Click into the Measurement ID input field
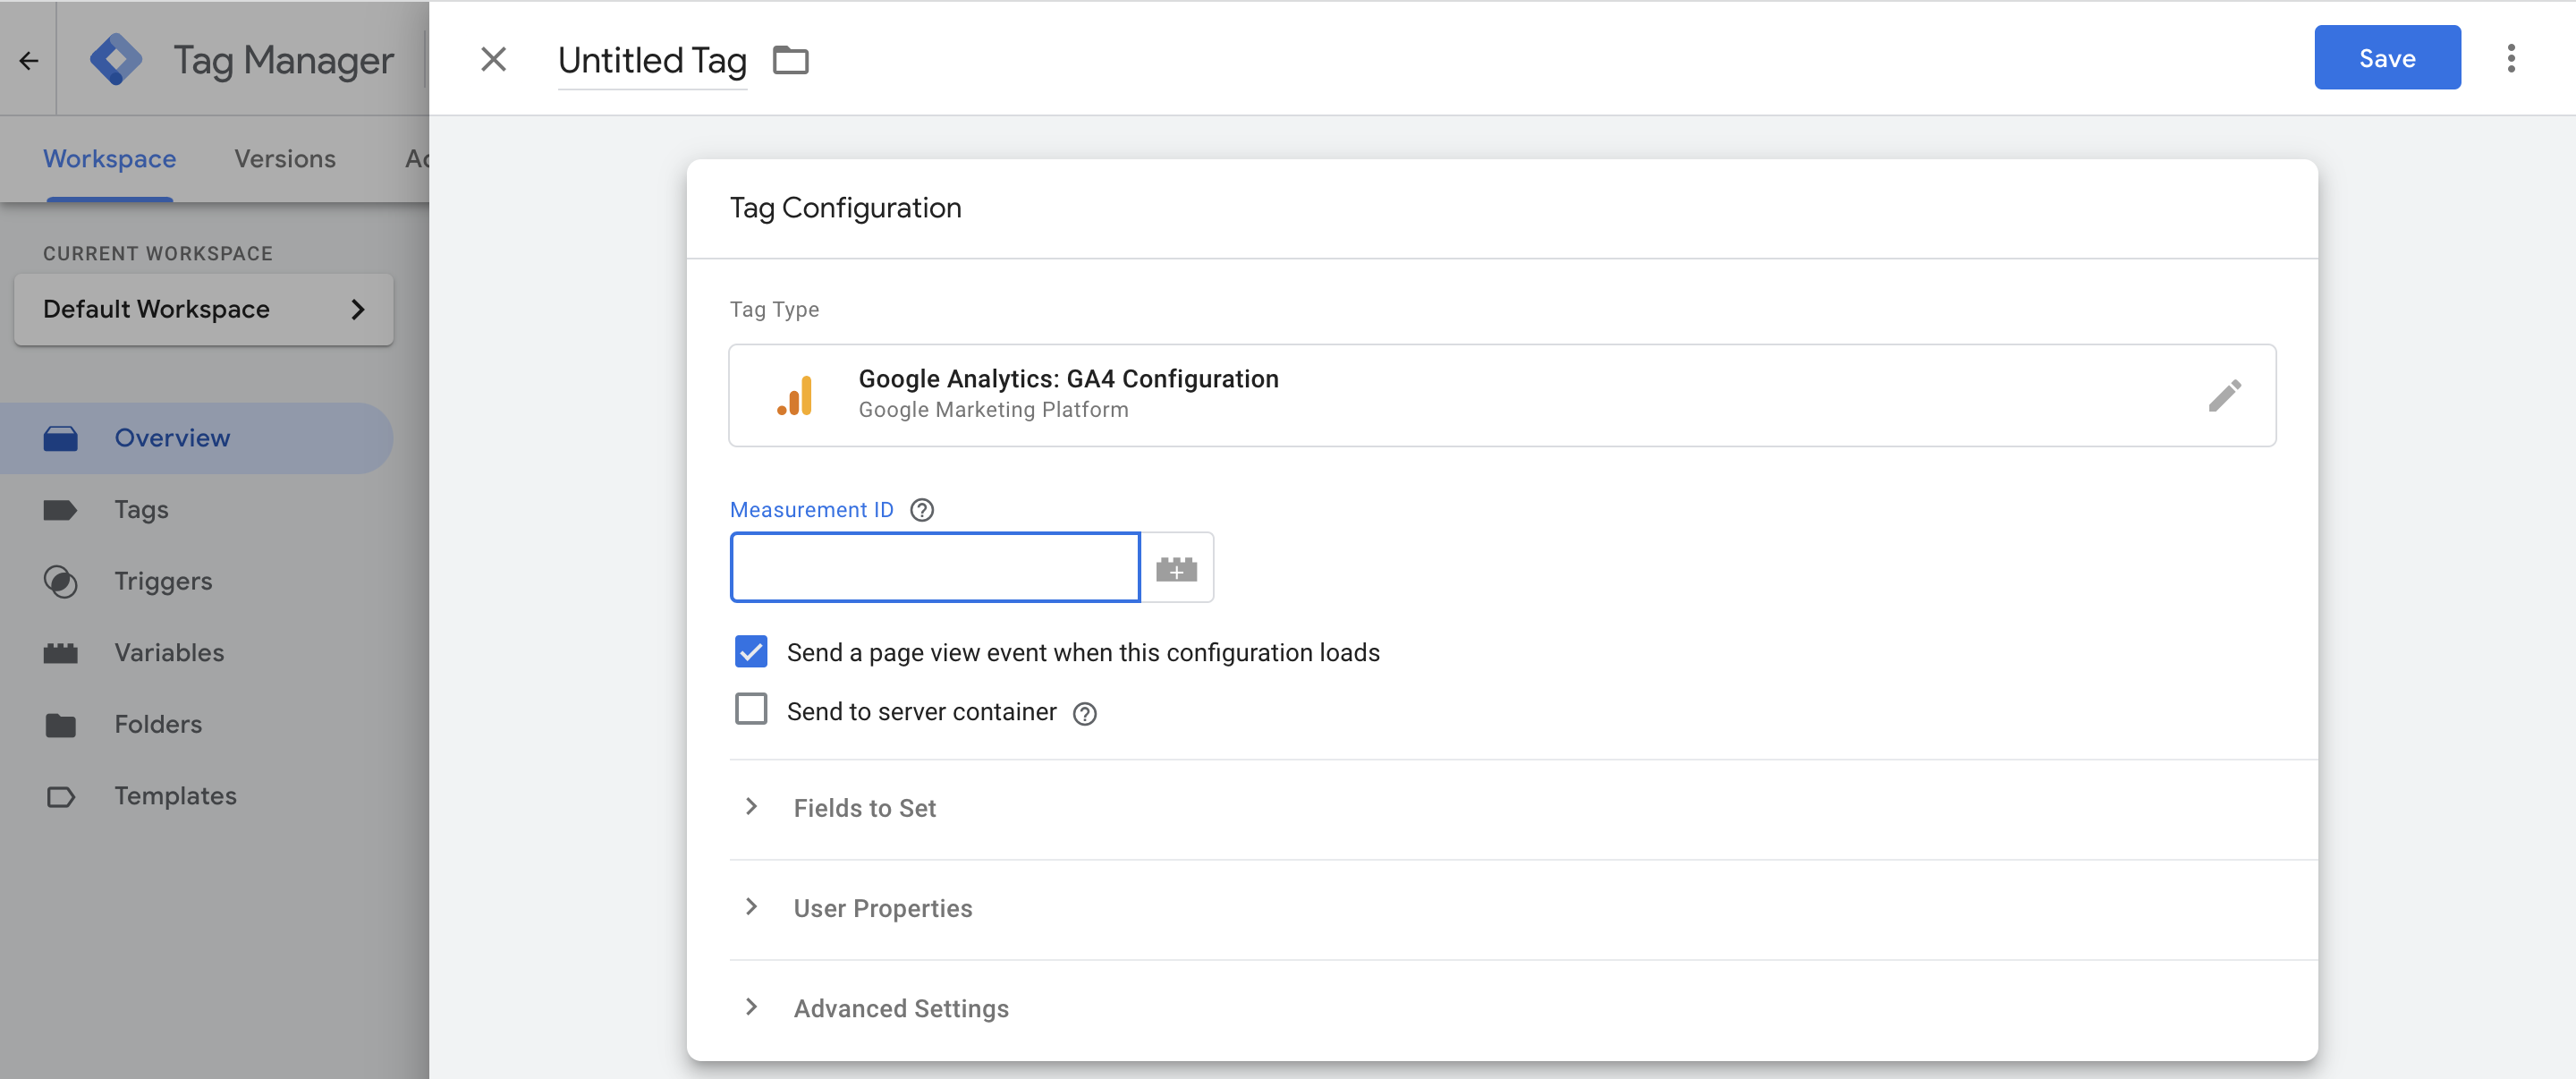2576x1079 pixels. [x=935, y=568]
